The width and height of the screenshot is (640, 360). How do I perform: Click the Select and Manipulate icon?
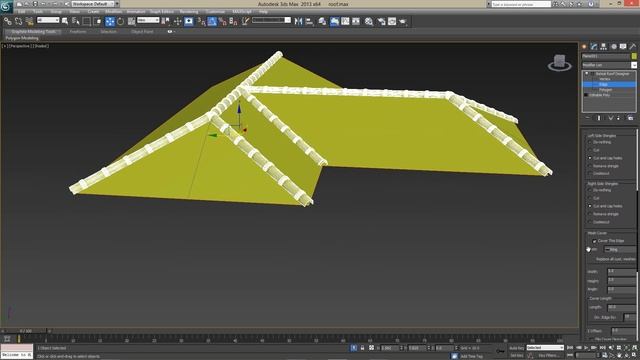pyautogui.click(x=178, y=21)
